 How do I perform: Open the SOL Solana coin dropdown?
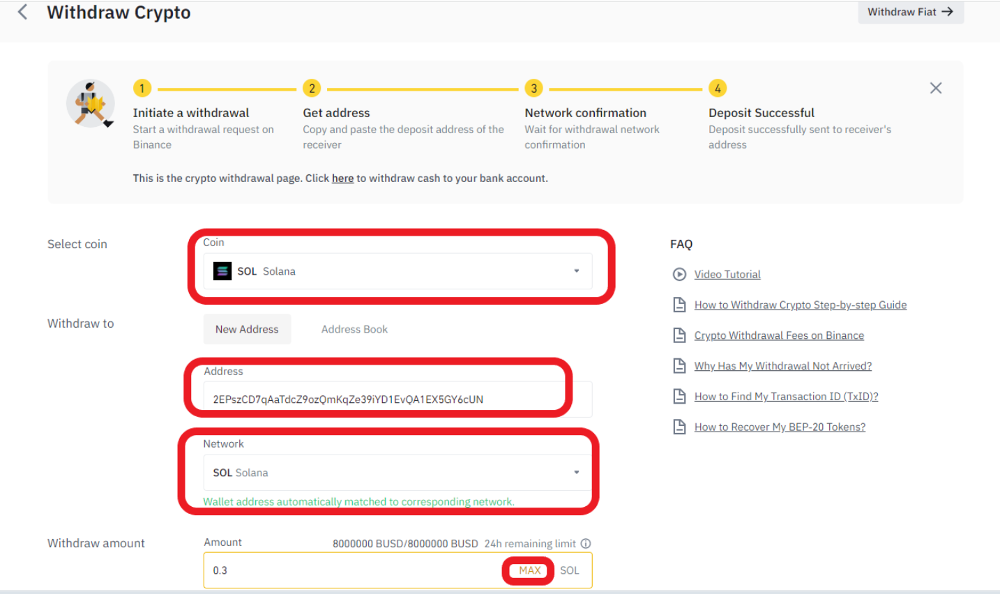coord(397,271)
